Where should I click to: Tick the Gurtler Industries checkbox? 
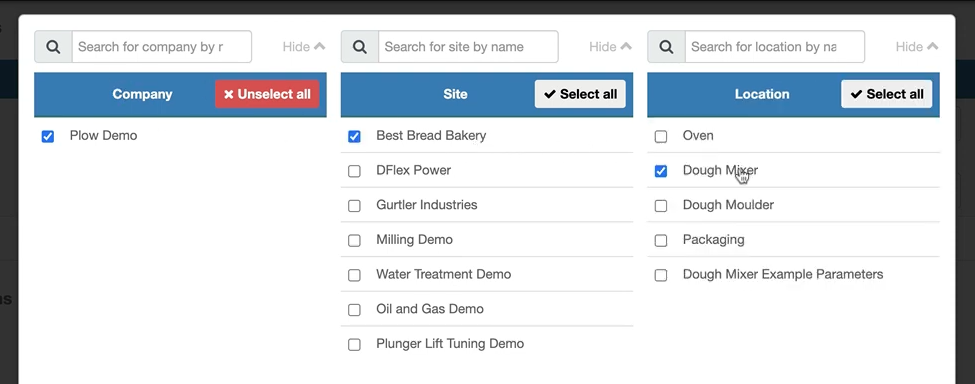pos(354,206)
